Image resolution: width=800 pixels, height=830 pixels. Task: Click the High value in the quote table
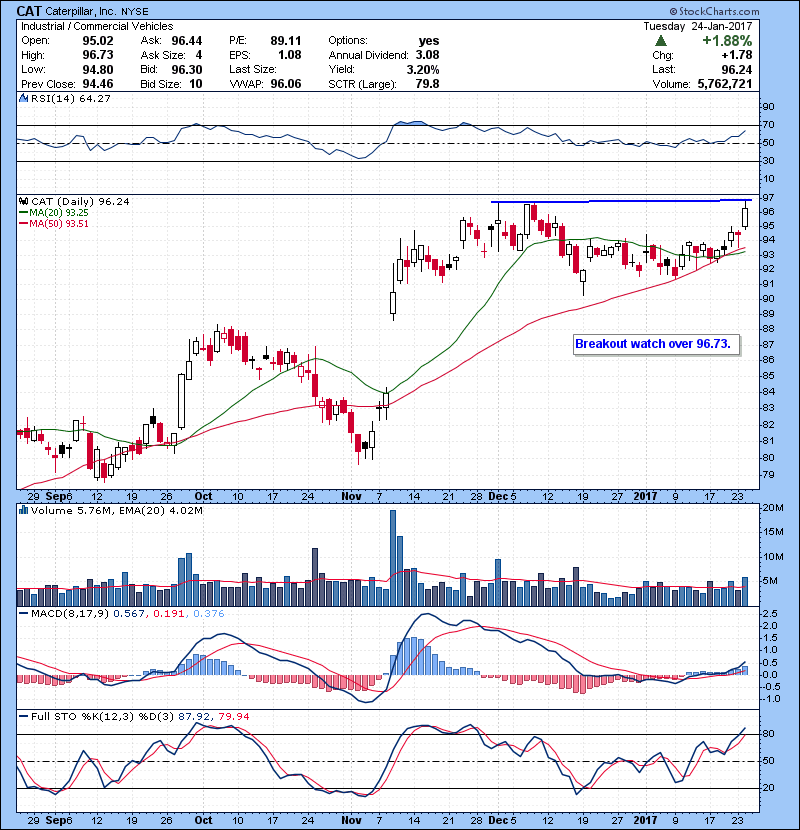click(x=97, y=55)
